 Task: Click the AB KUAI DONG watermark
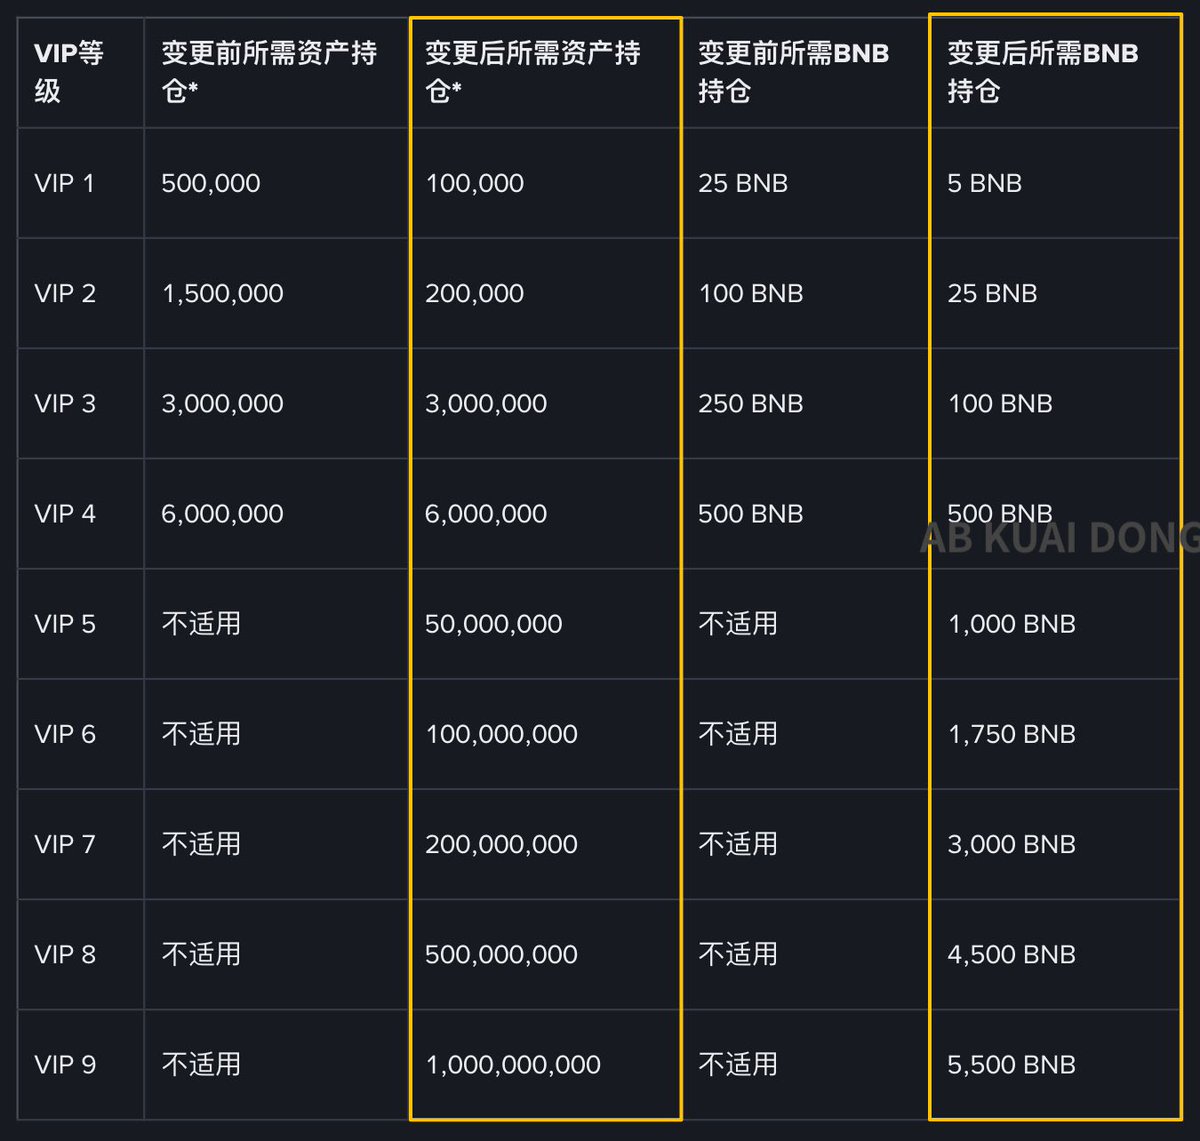(x=1058, y=540)
